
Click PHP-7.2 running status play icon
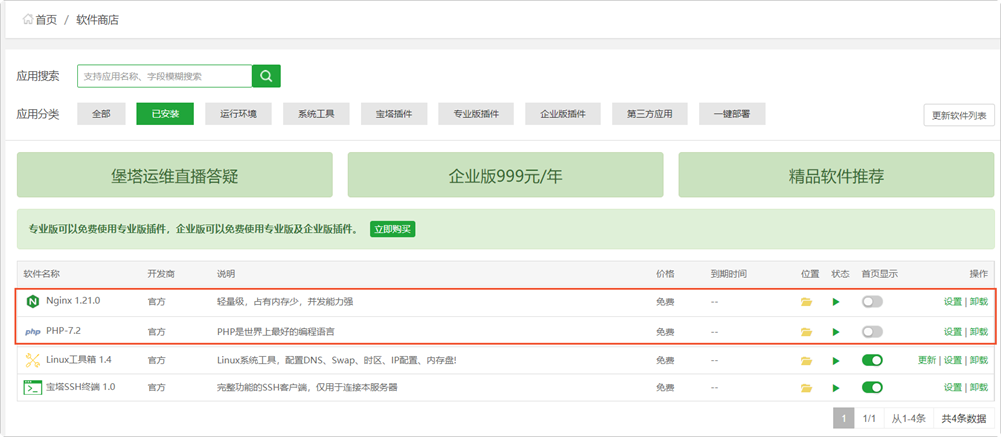836,332
